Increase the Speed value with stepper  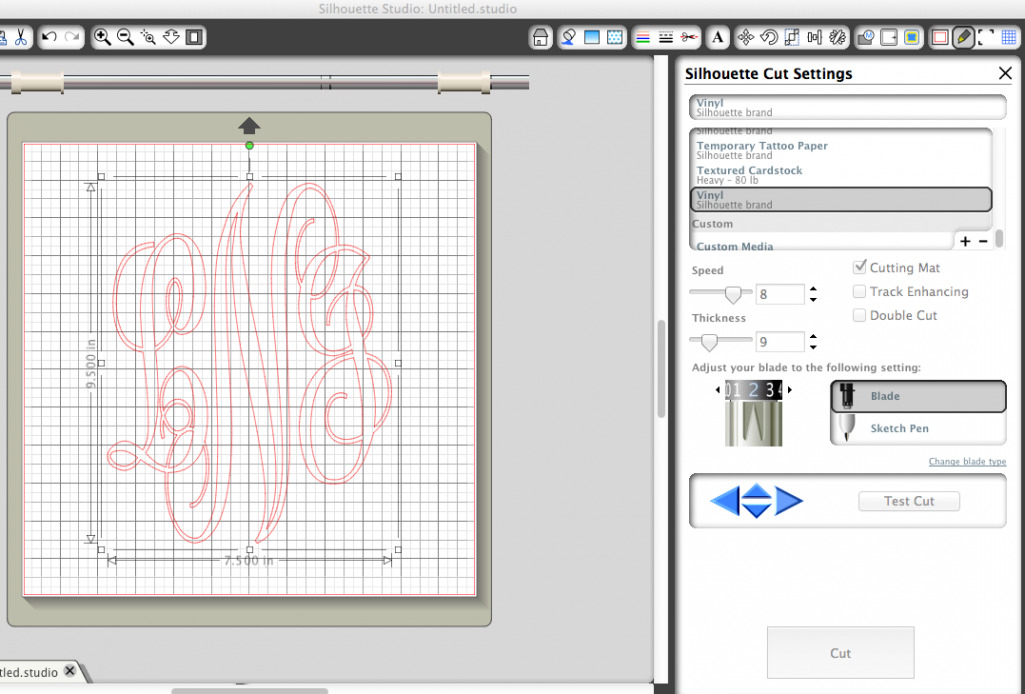click(813, 289)
